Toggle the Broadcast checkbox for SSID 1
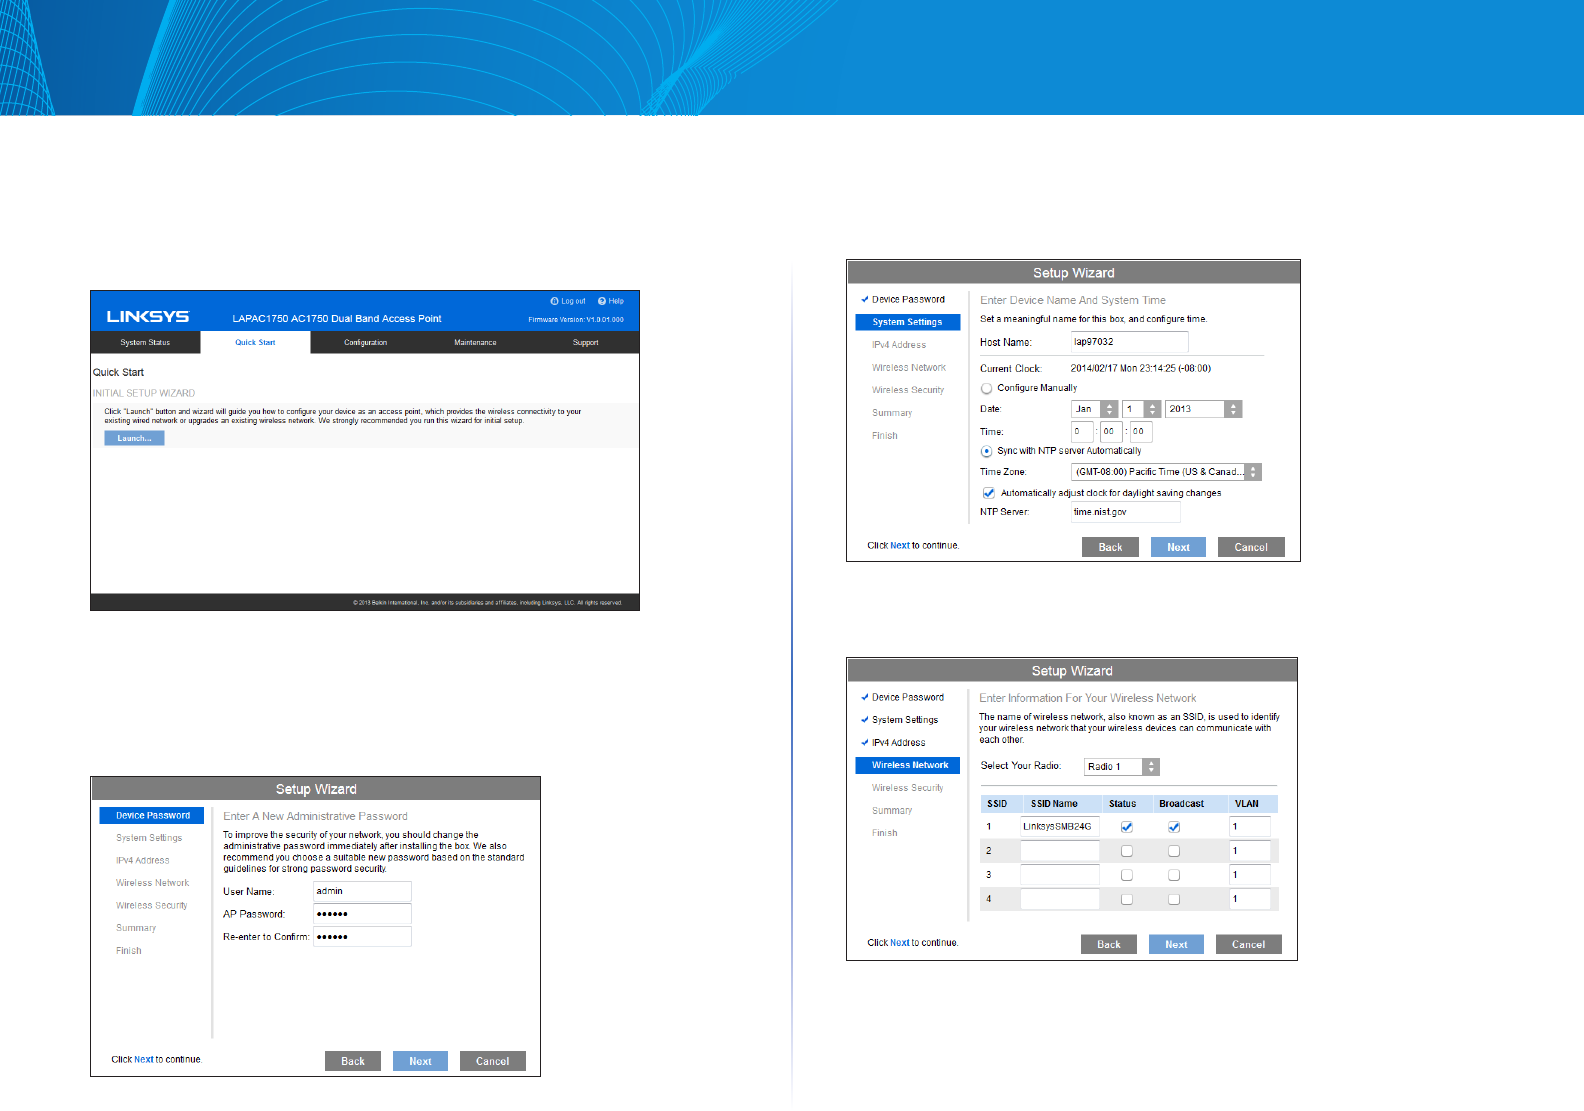The width and height of the screenshot is (1584, 1111). [1174, 827]
